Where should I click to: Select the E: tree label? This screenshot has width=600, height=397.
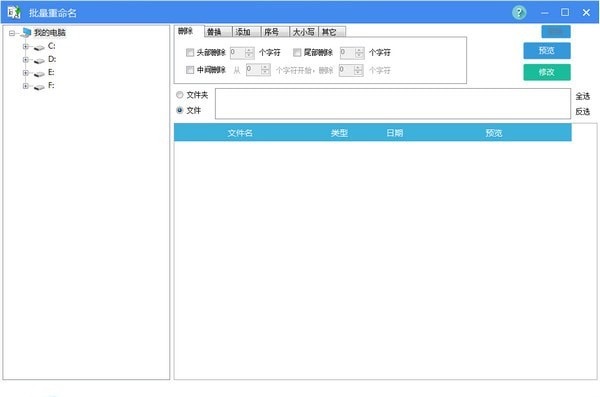[51, 72]
